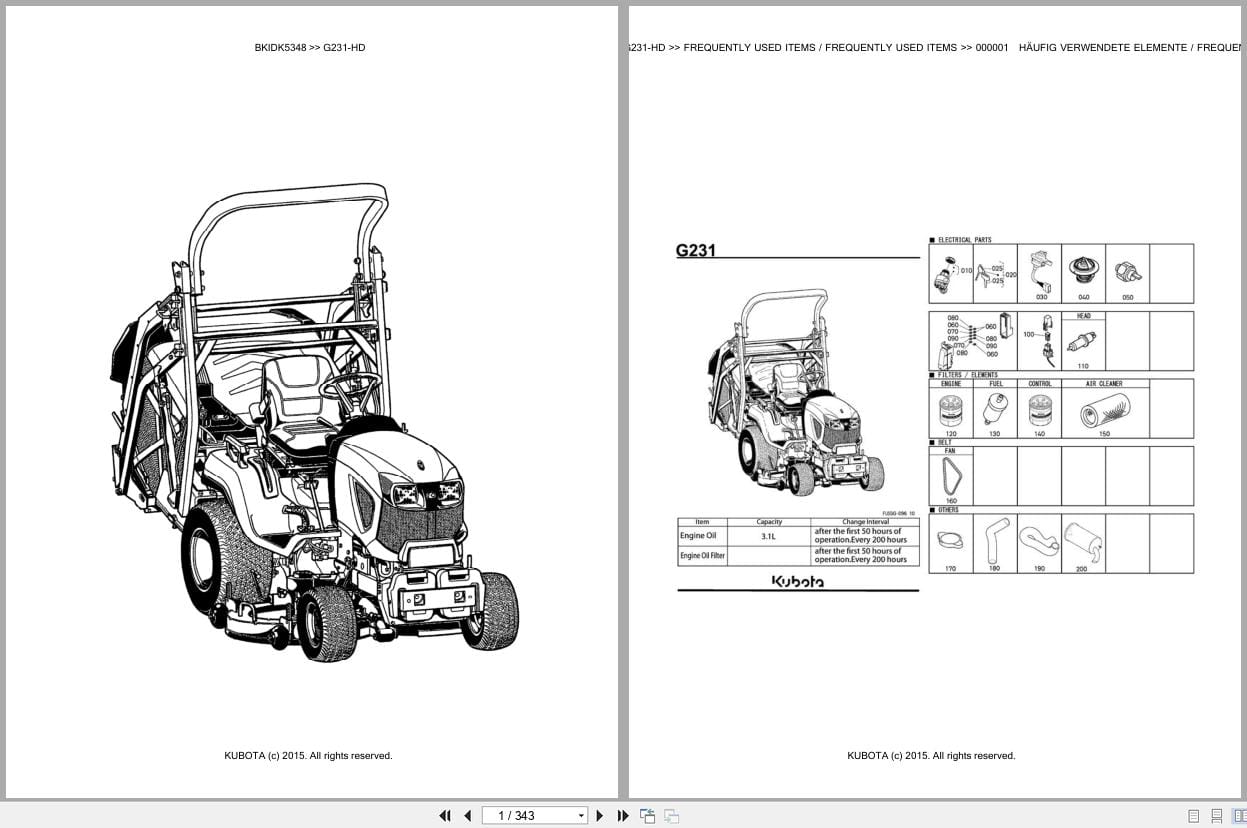Click the 'HÄUFIG VERWENDETE ELEMENTE' header text
The height and width of the screenshot is (828, 1247).
[x=1103, y=48]
